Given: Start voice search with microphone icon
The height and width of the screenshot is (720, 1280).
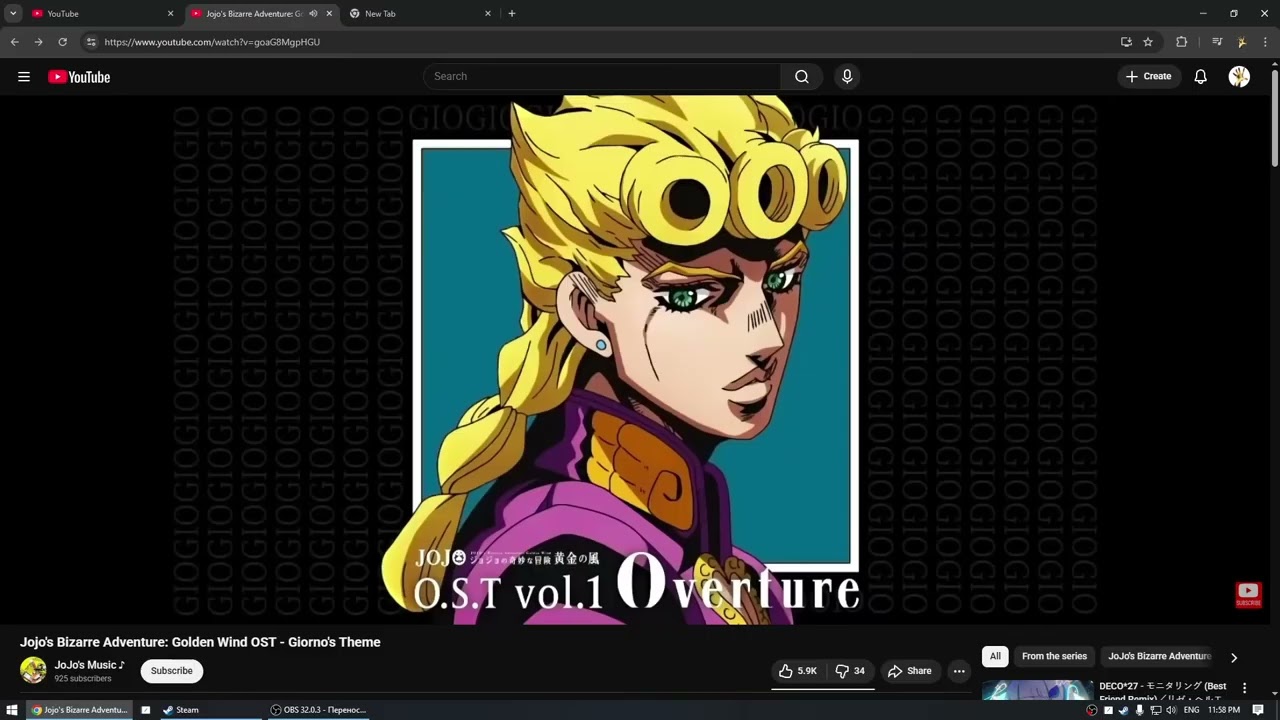Looking at the screenshot, I should tap(847, 76).
